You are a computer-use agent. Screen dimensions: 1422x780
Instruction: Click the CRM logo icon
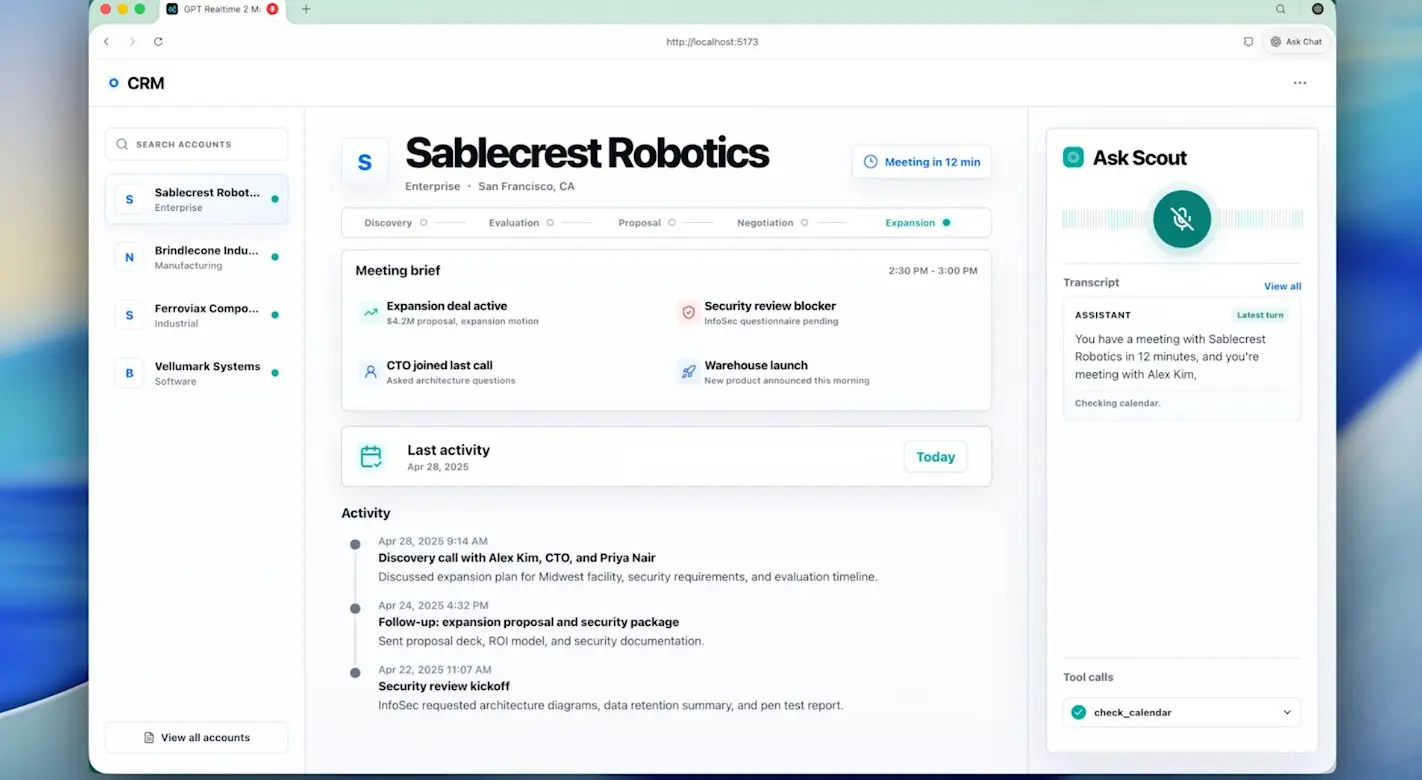tap(113, 83)
